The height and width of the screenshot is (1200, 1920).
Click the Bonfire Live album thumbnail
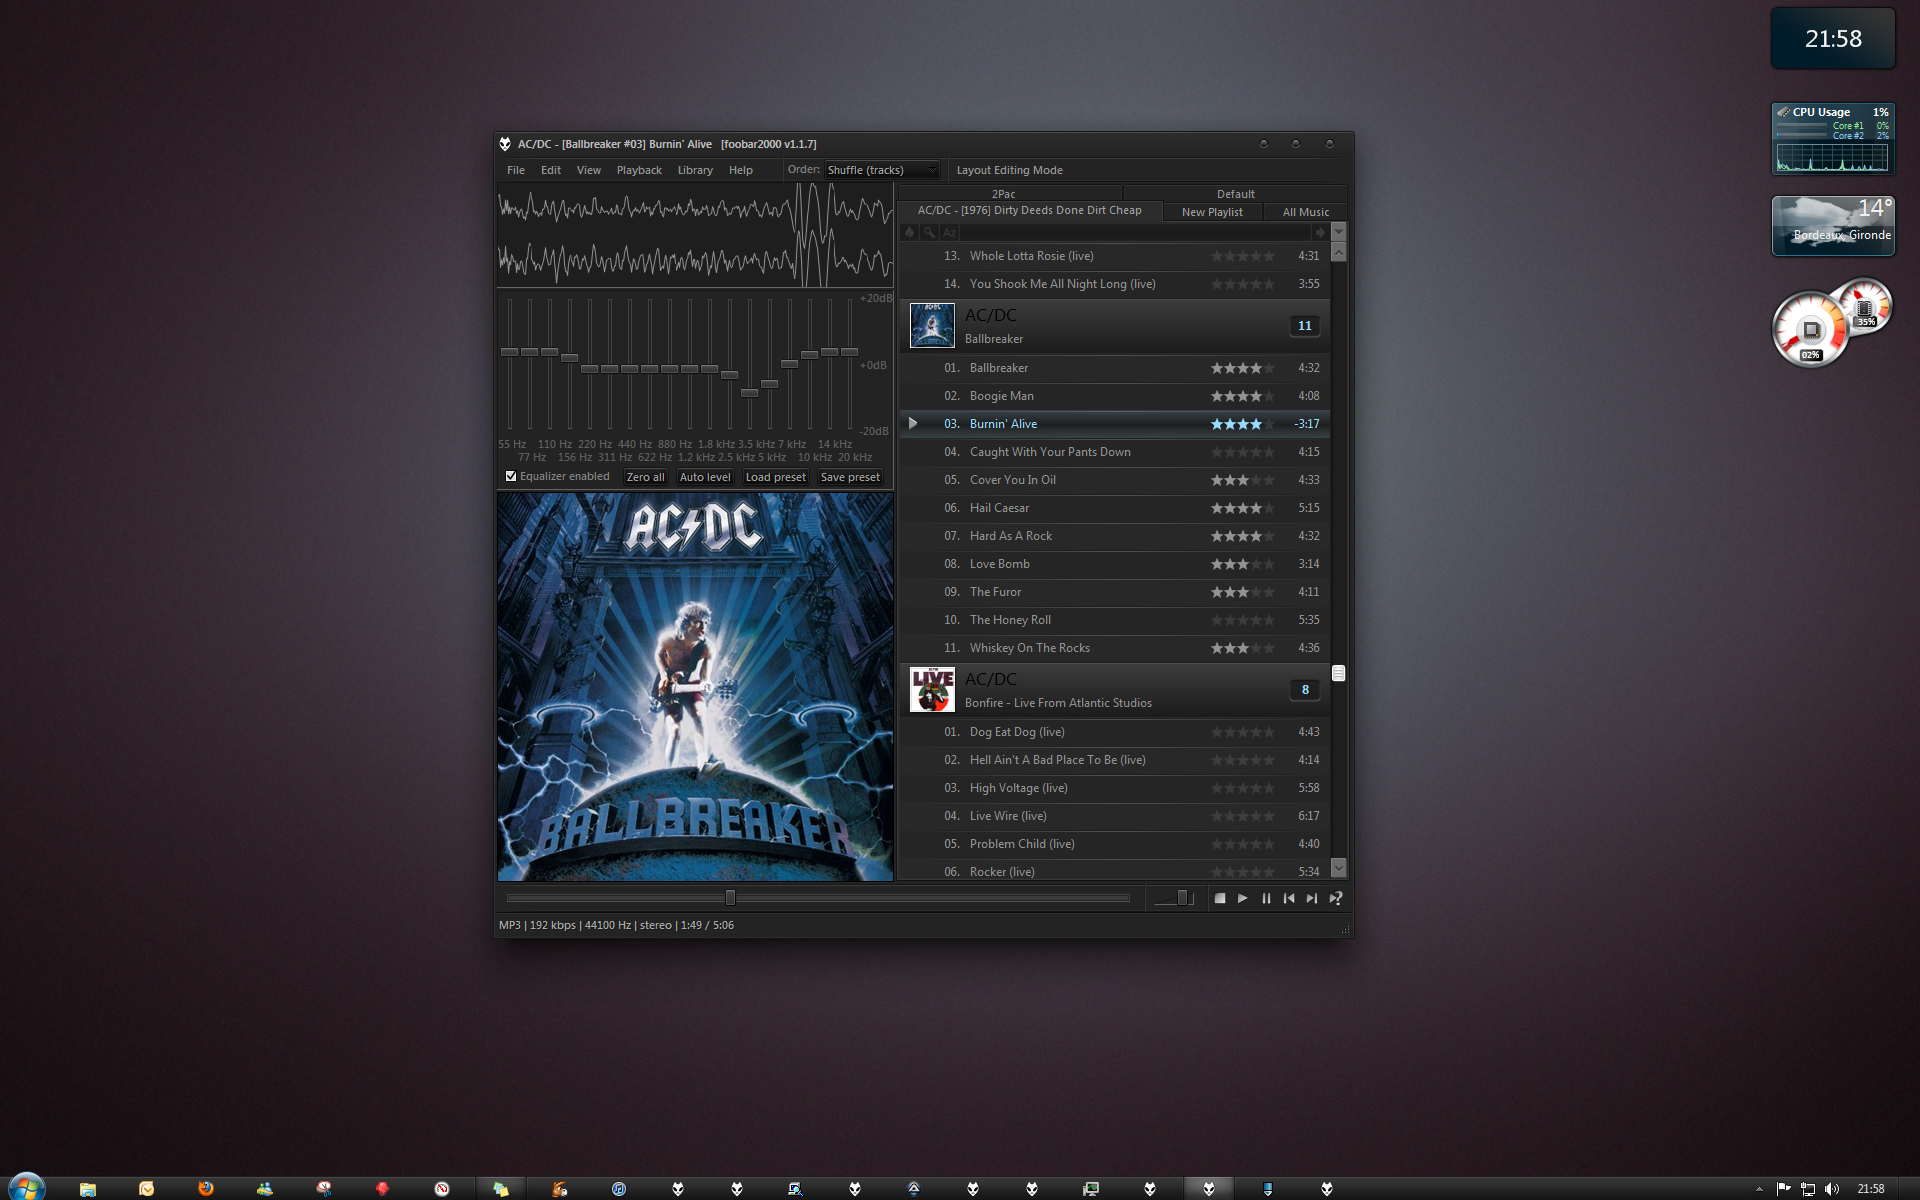tap(932, 690)
